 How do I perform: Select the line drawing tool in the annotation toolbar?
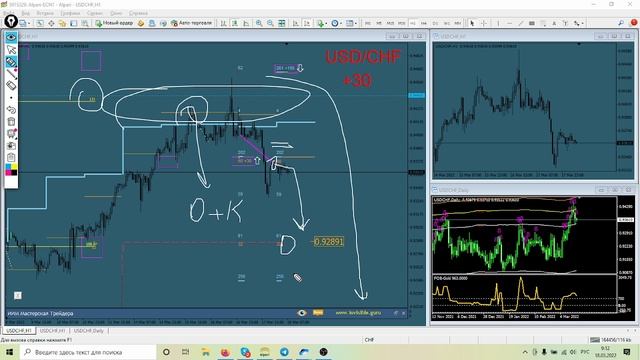click(11, 74)
